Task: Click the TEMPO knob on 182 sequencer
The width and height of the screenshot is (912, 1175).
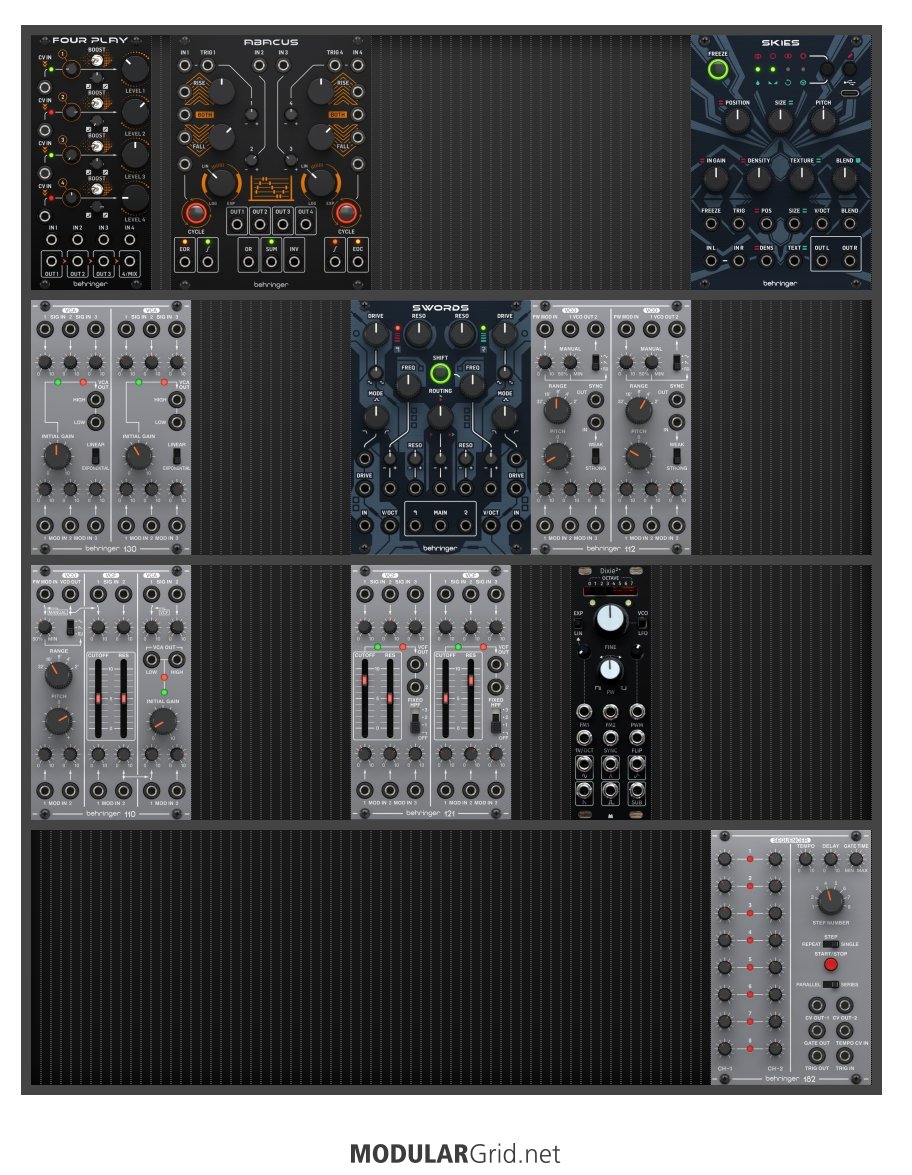Action: click(806, 859)
